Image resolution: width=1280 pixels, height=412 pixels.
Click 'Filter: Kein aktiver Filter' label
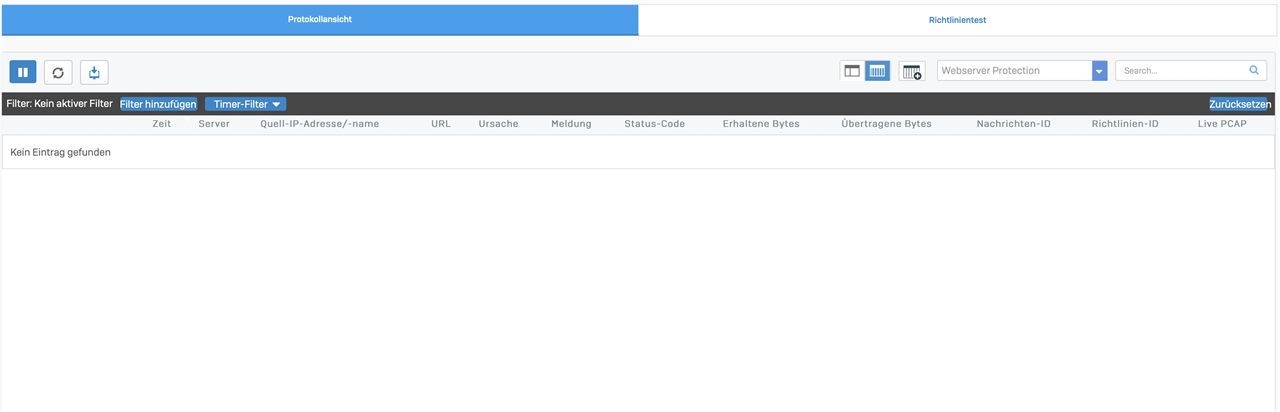pyautogui.click(x=59, y=104)
